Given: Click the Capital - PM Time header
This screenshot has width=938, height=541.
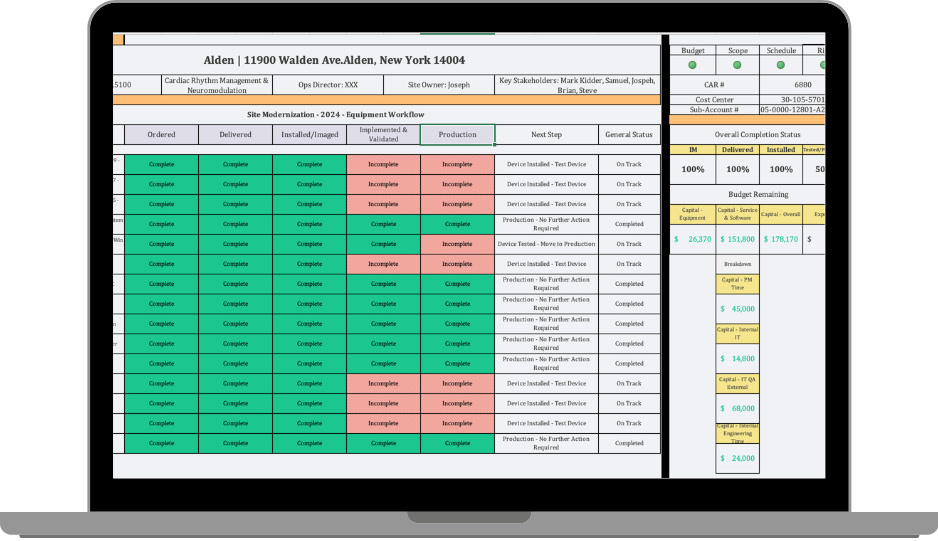Looking at the screenshot, I should tap(738, 284).
